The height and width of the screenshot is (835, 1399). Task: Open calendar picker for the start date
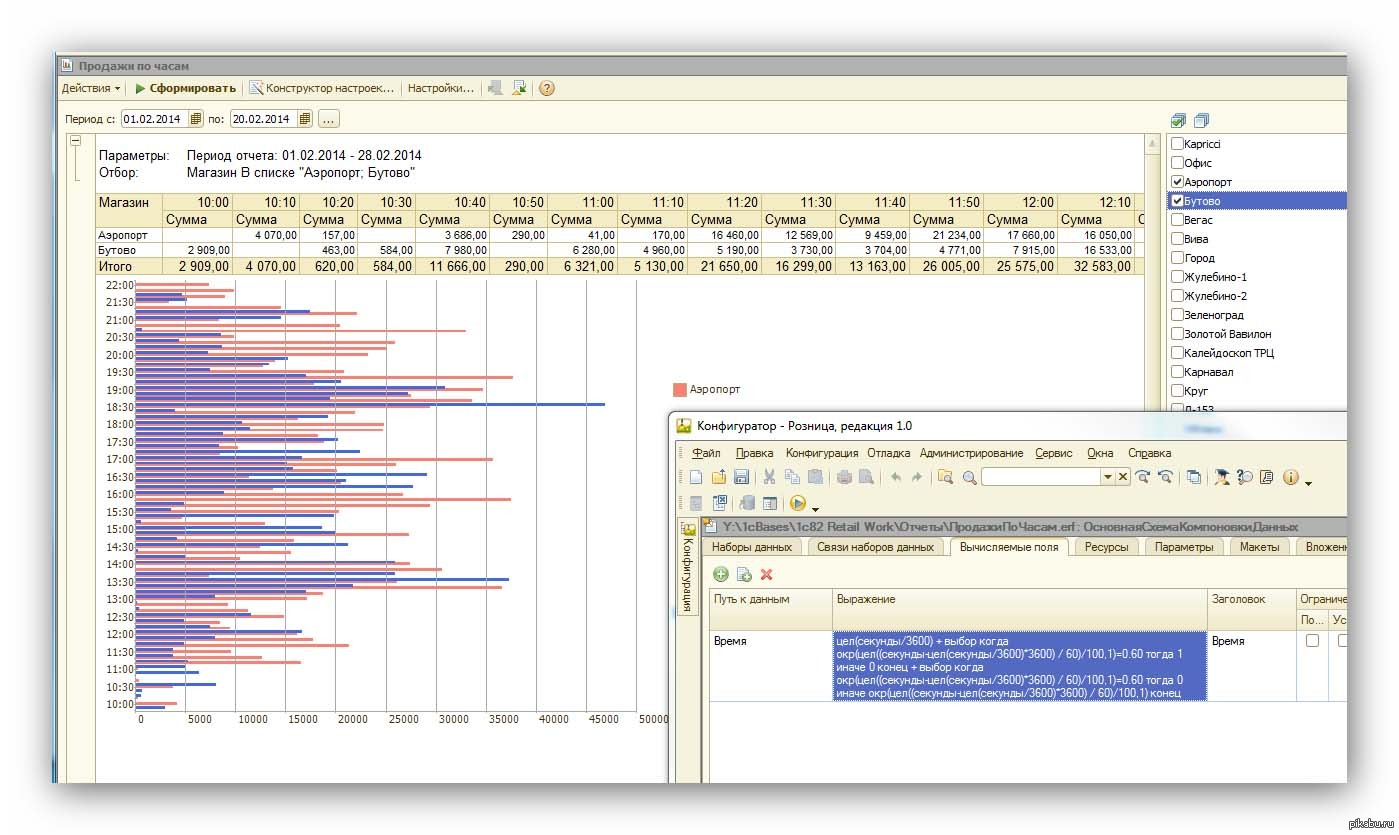pos(196,119)
